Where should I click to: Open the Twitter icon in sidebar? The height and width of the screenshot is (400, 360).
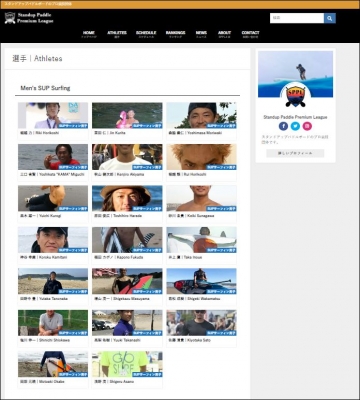pos(295,126)
